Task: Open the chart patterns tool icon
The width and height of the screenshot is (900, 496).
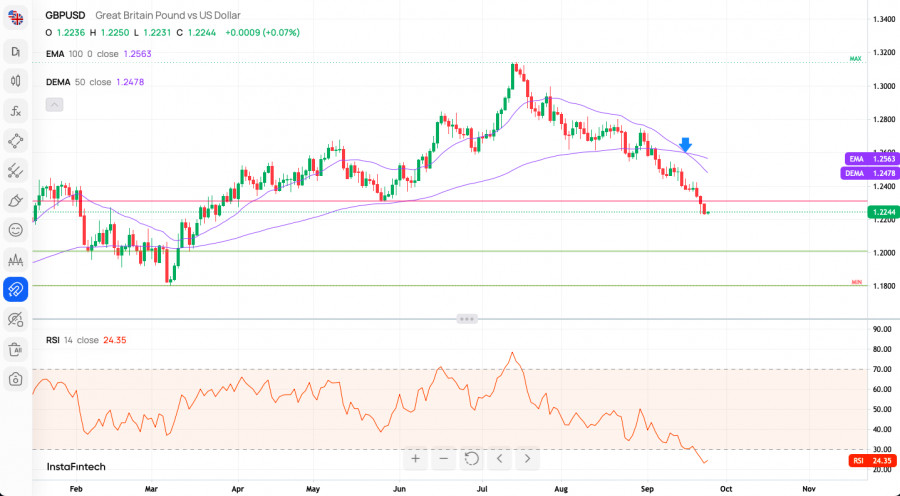Action: pyautogui.click(x=15, y=260)
